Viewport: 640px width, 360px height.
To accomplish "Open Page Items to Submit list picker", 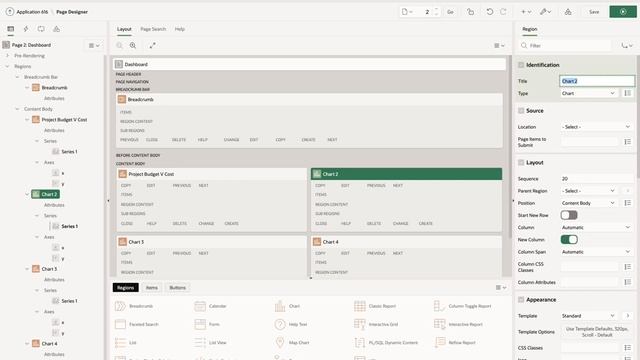I will (627, 142).
